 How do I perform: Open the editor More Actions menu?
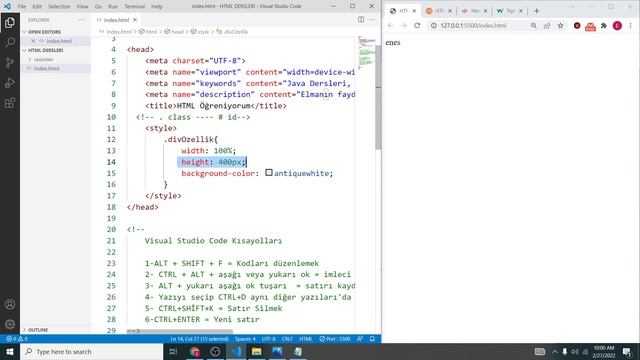pyautogui.click(x=371, y=20)
